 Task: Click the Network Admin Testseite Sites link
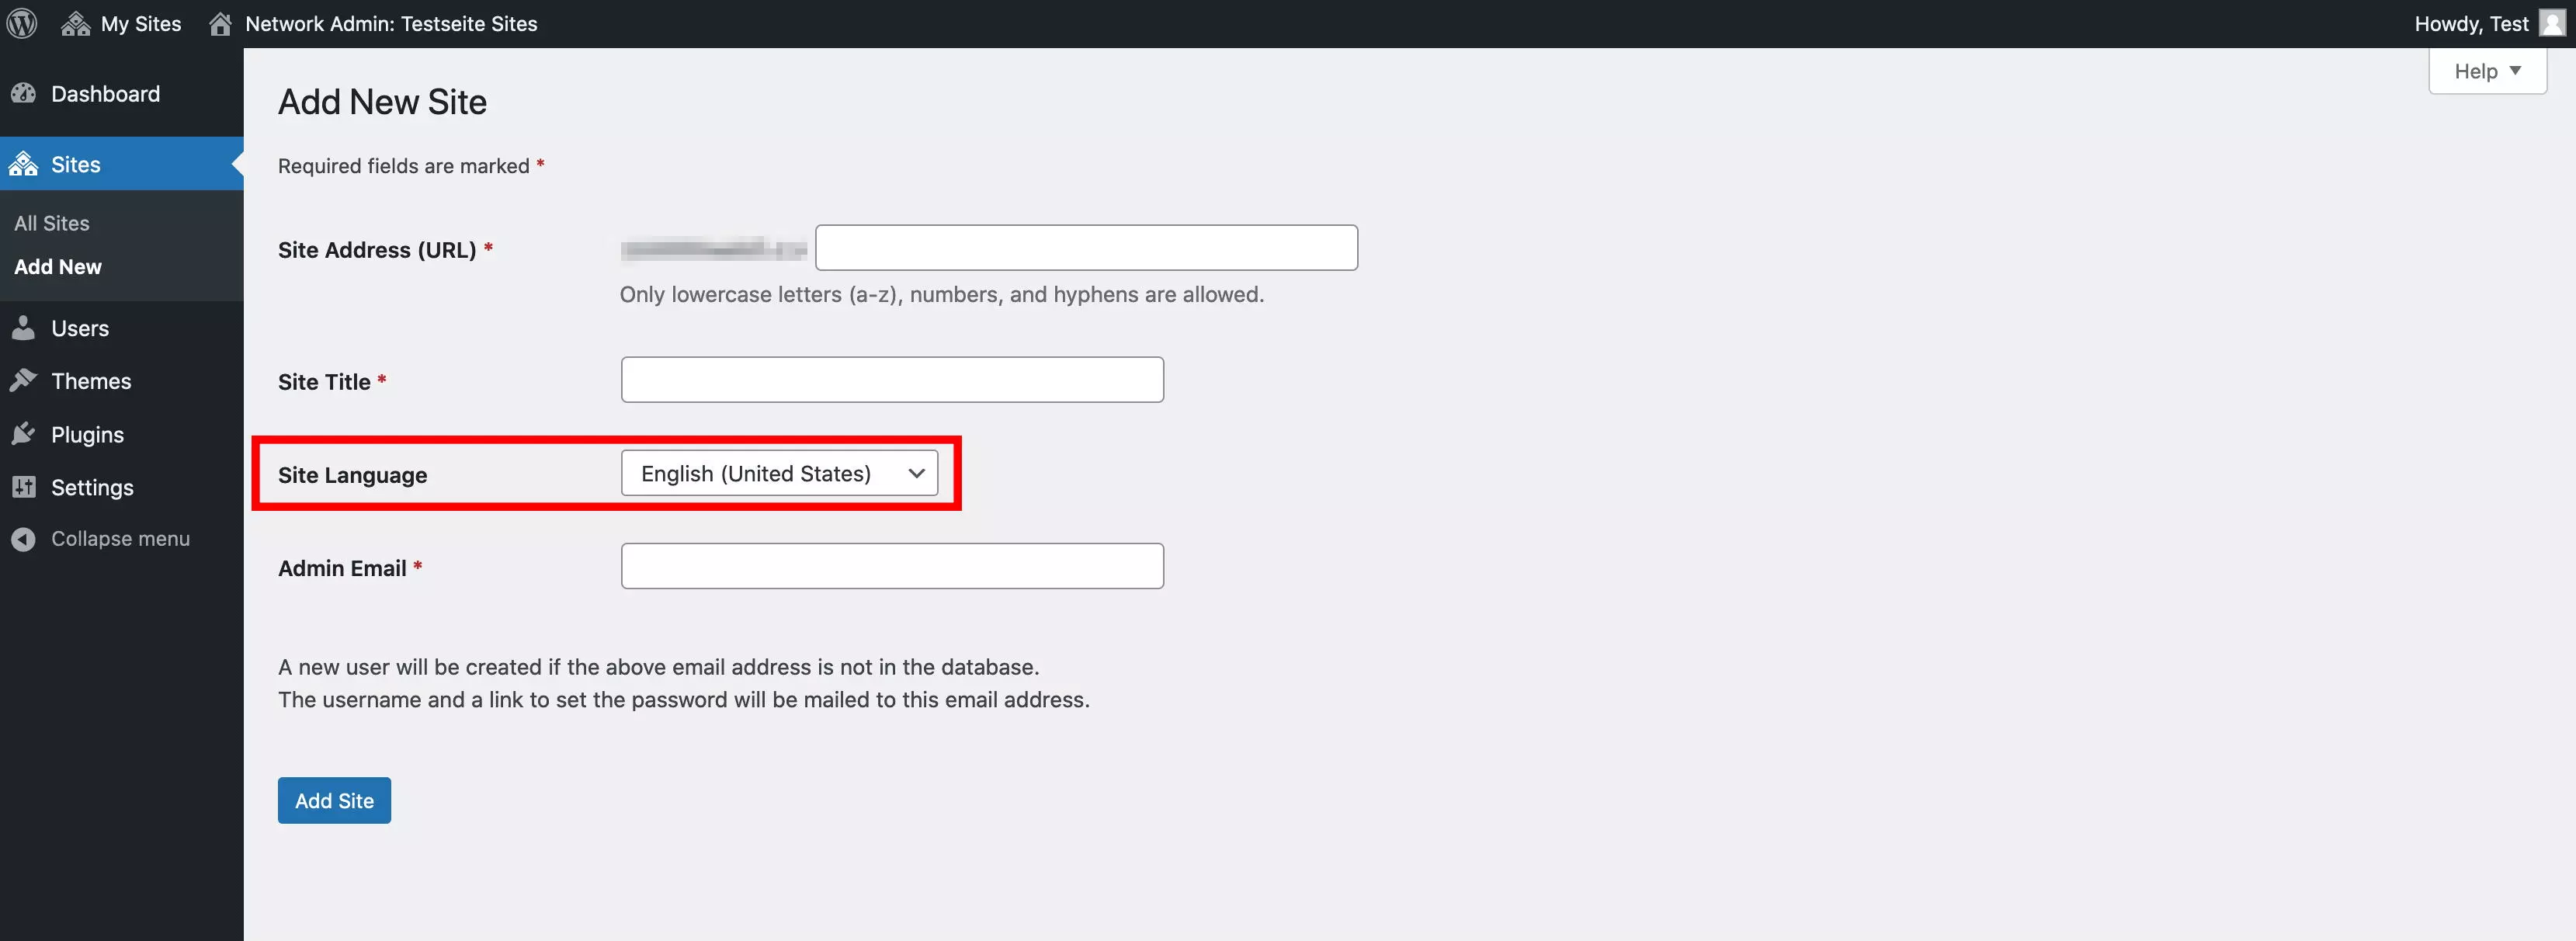(390, 23)
